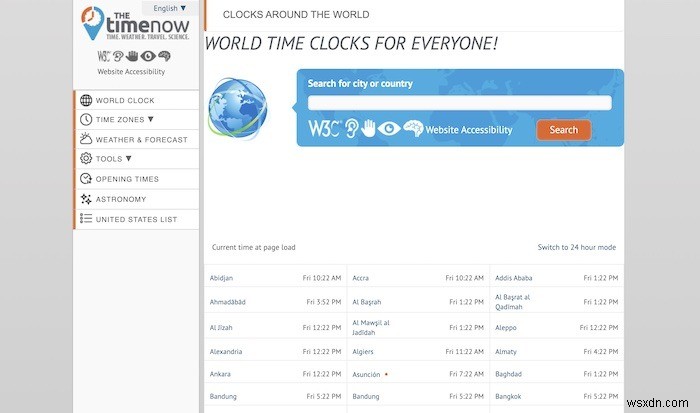The width and height of the screenshot is (700, 413).
Task: Click the large globe image
Action: pyautogui.click(x=238, y=108)
